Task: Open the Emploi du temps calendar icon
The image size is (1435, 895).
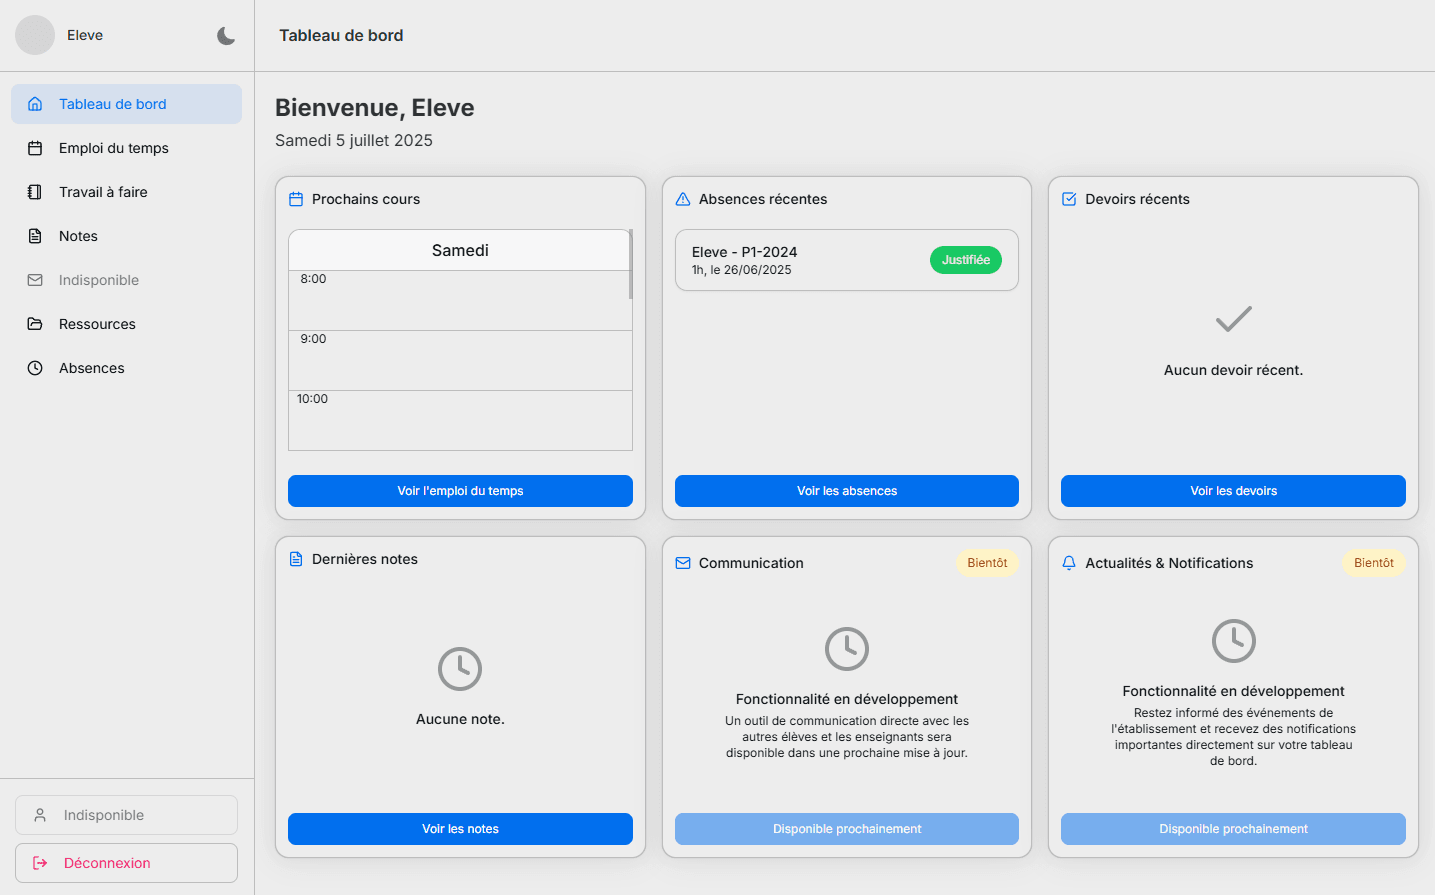Action: tap(34, 148)
